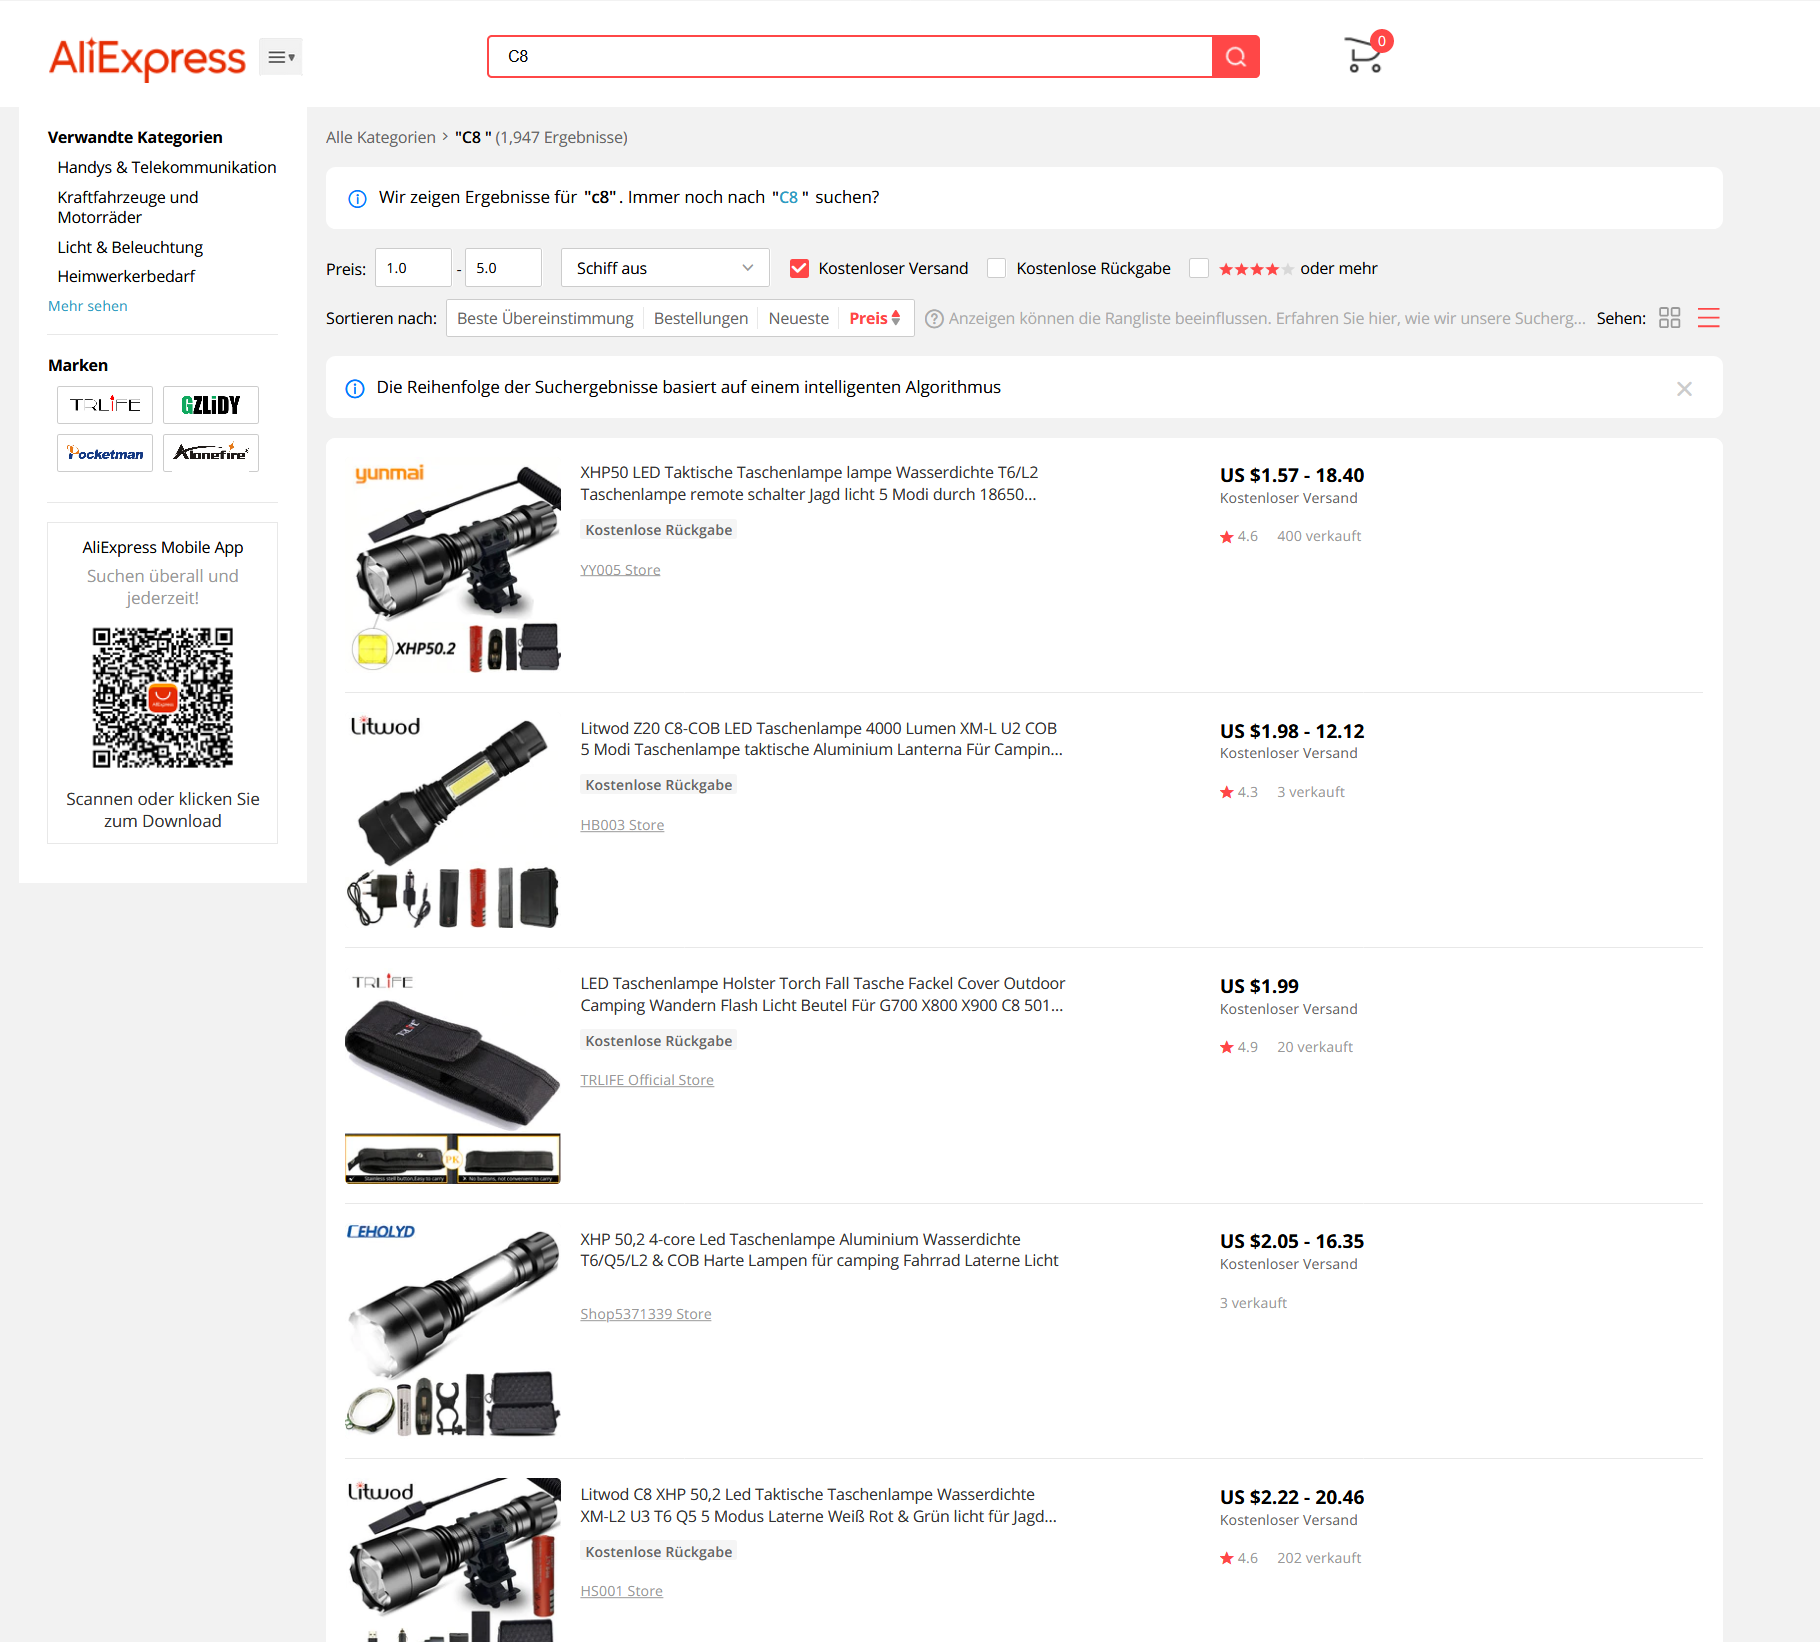Screen dimensions: 1820x1642
Task: Click price US $1.99
Action: (1259, 986)
